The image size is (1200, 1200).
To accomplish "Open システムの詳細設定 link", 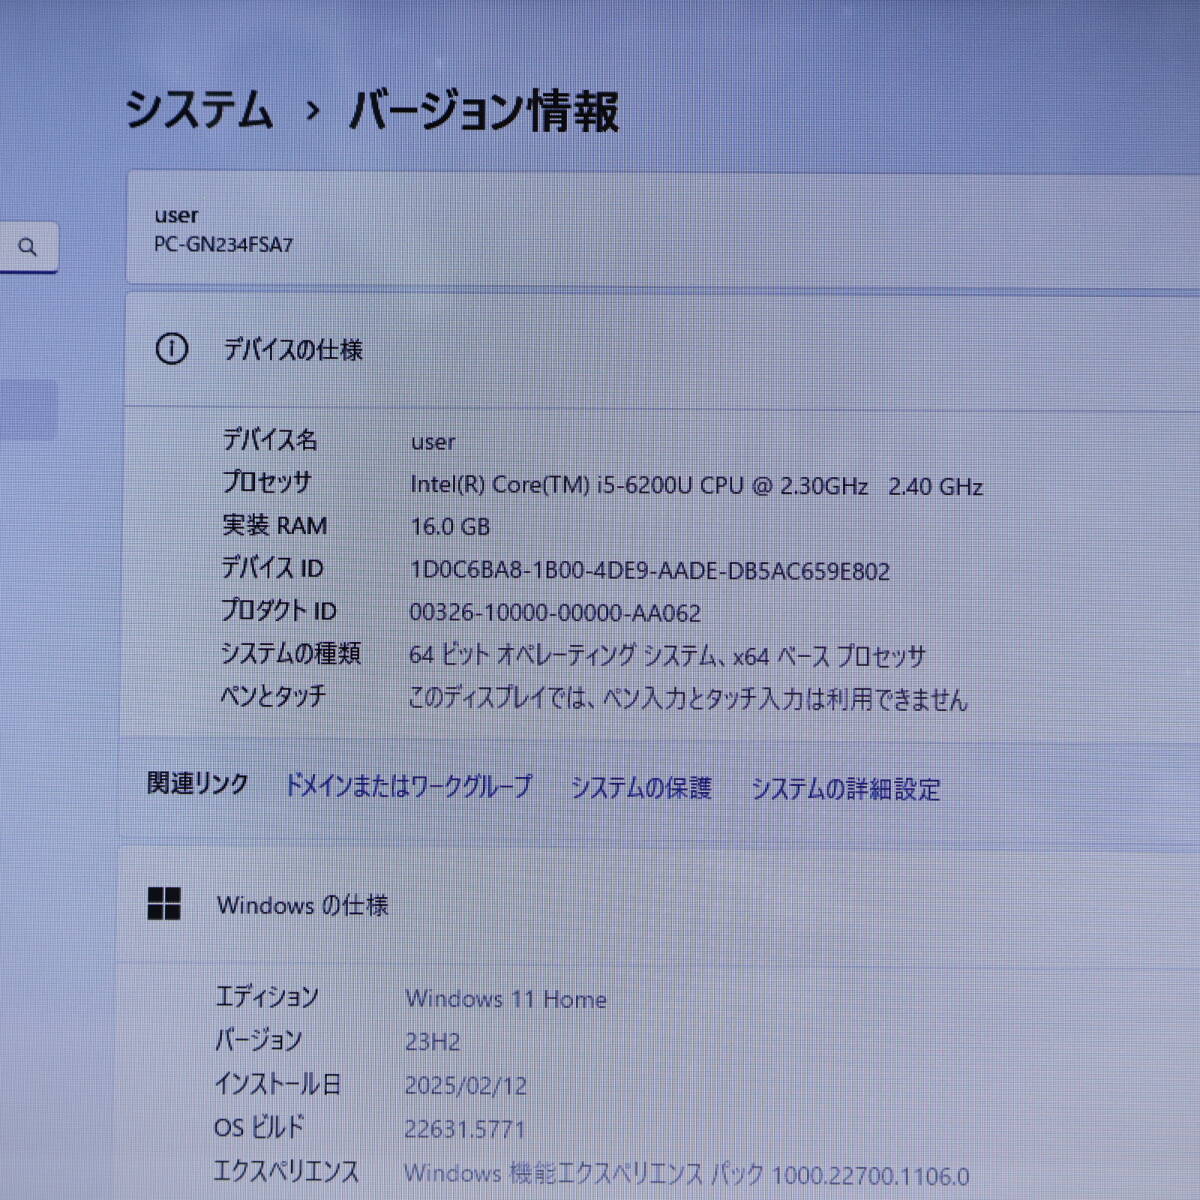I will (845, 789).
